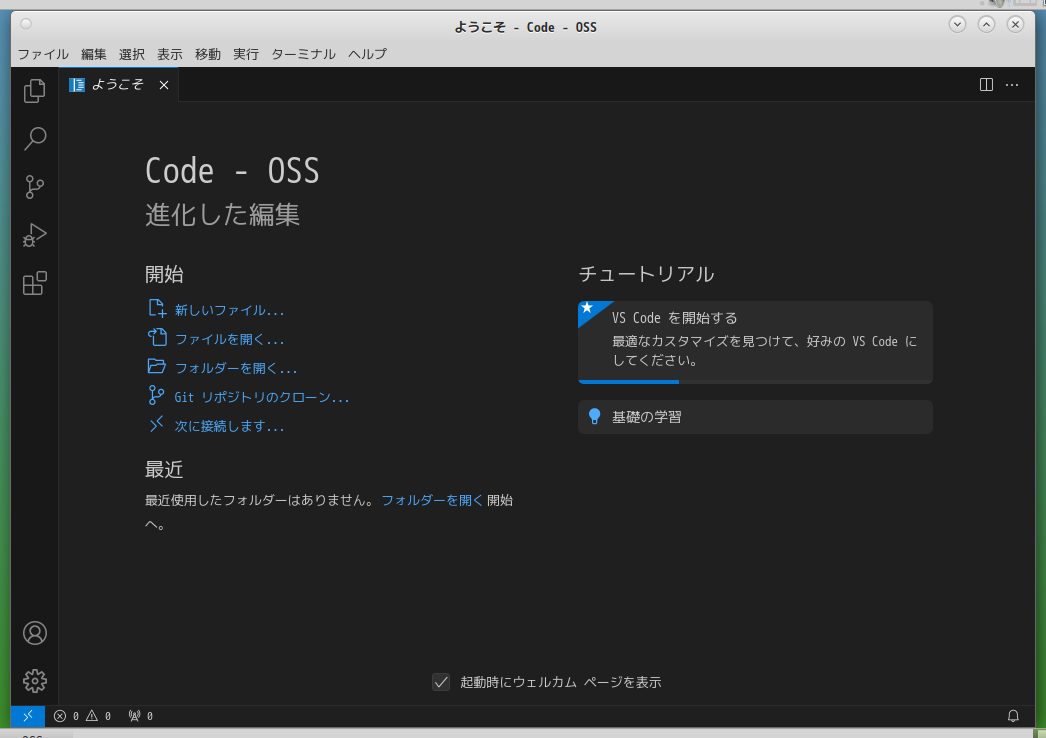Click the new file icon beside 新しいファイル
1046x738 pixels.
pyautogui.click(x=157, y=308)
